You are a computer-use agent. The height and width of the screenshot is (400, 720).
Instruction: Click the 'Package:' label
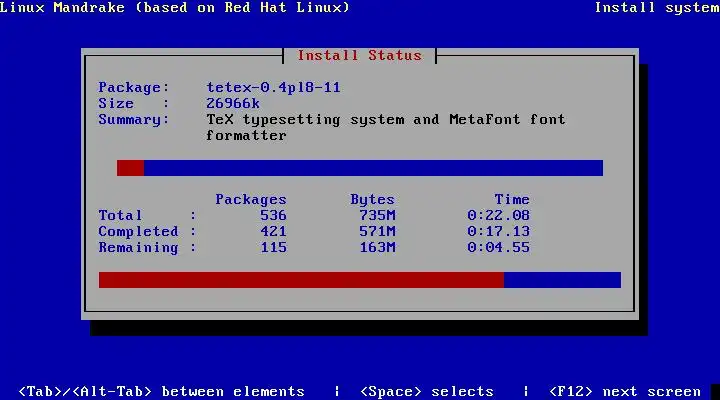pyautogui.click(x=134, y=87)
